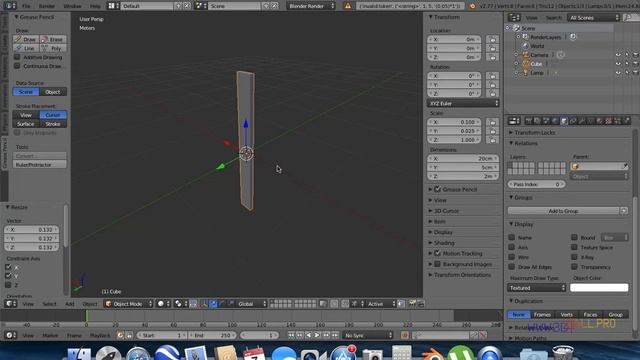The height and width of the screenshot is (360, 640).
Task: Jump to the start frame in timeline
Action: (x=291, y=335)
